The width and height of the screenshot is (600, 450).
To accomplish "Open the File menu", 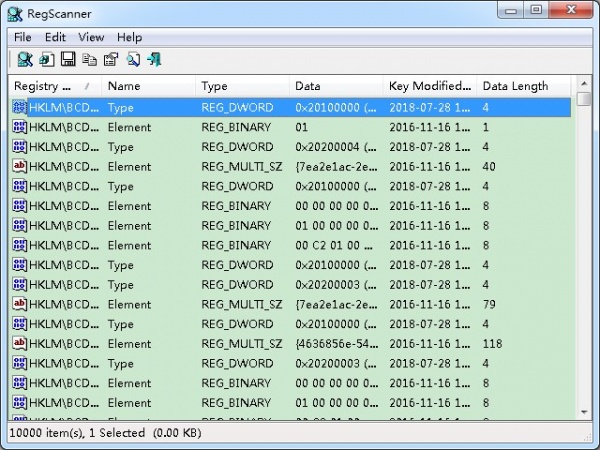I will pos(23,38).
